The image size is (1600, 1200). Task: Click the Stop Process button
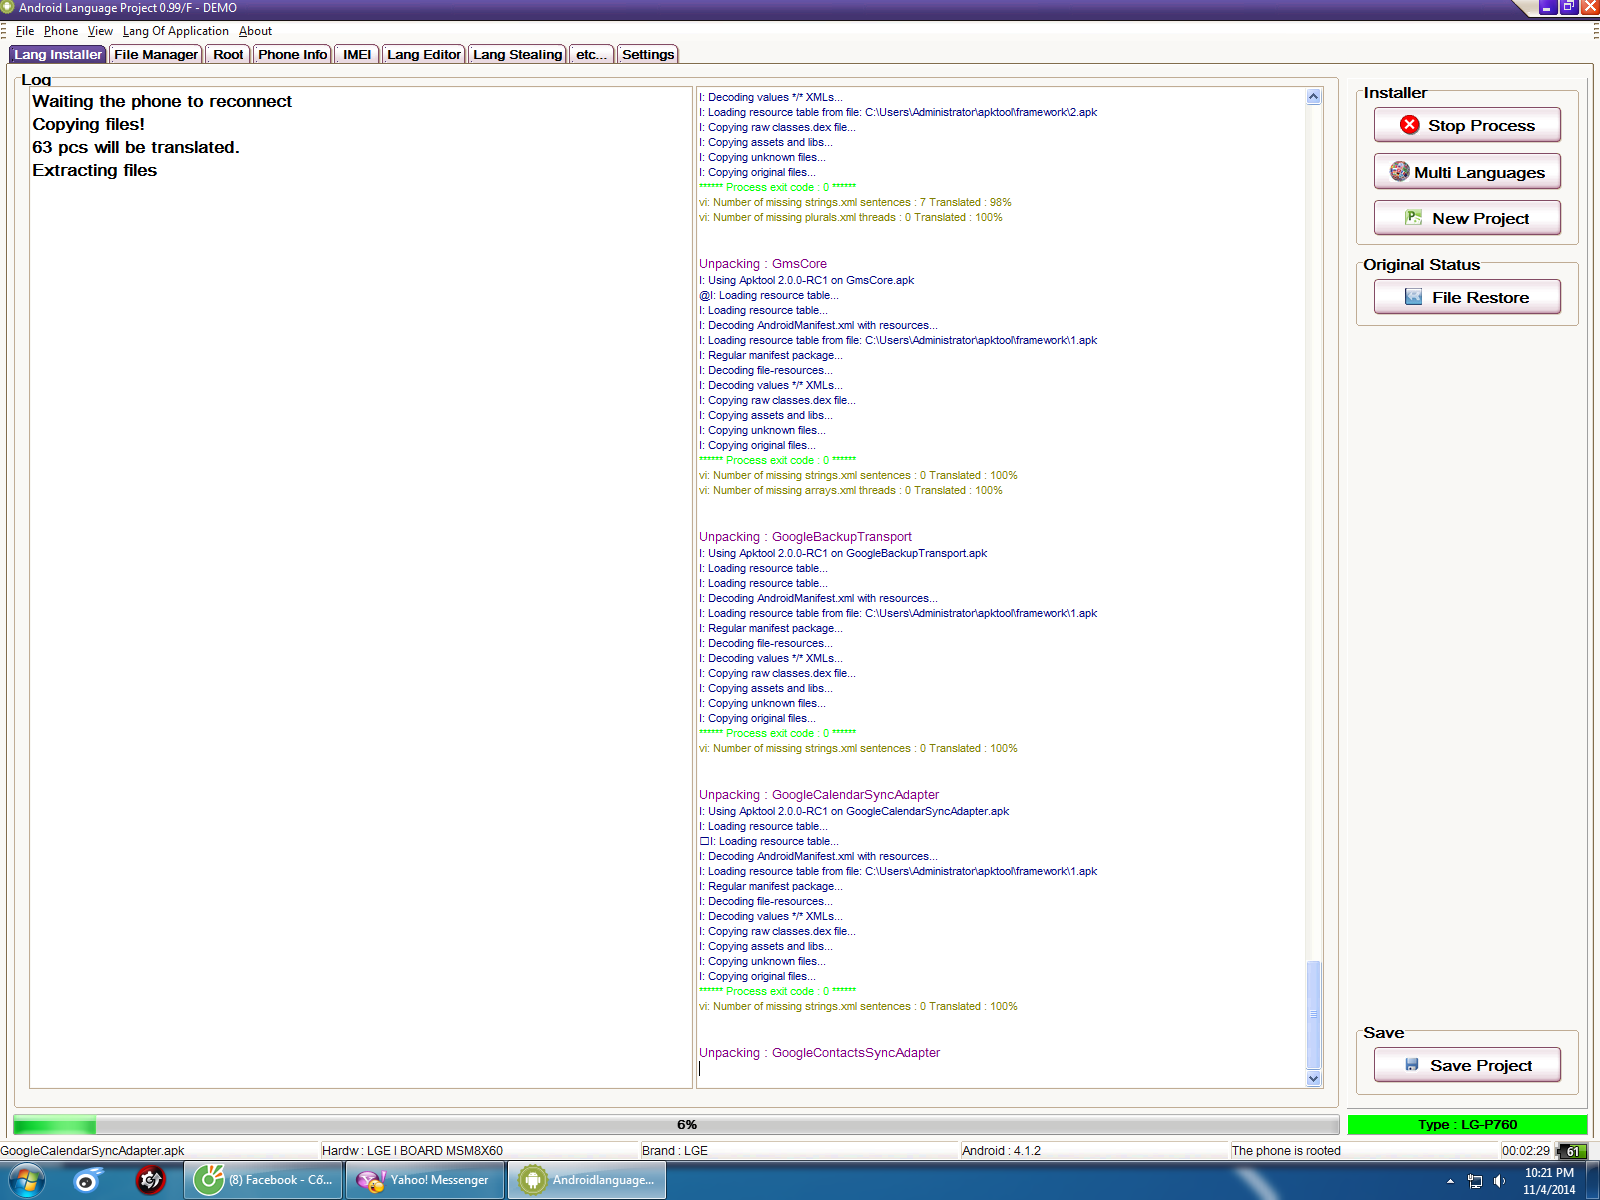(x=1467, y=125)
